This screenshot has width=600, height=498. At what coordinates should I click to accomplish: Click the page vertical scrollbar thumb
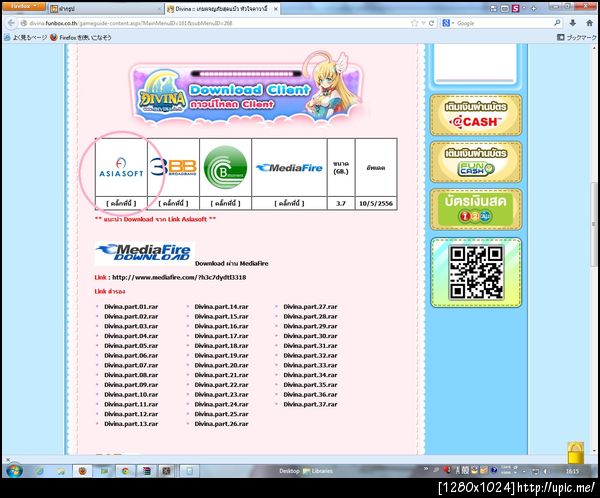(593, 224)
